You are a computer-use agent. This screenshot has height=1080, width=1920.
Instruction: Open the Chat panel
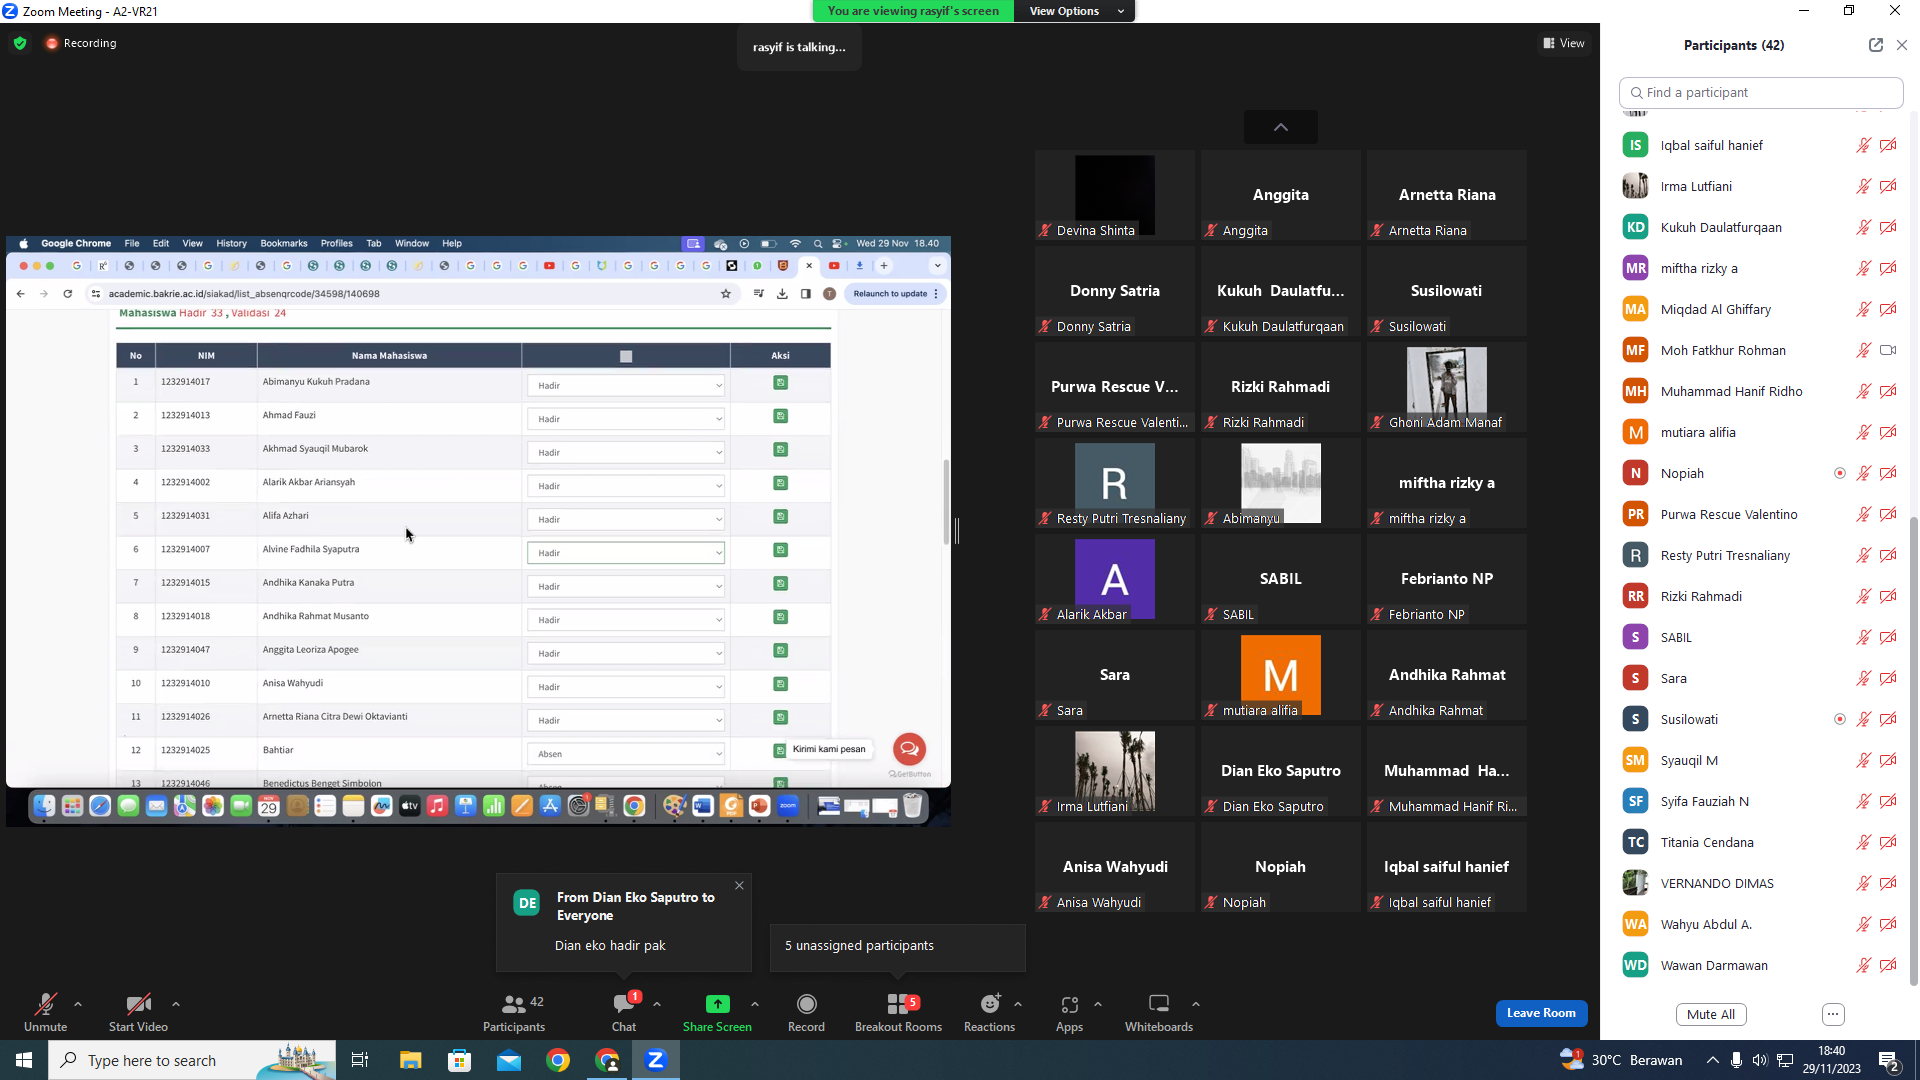coord(624,1012)
